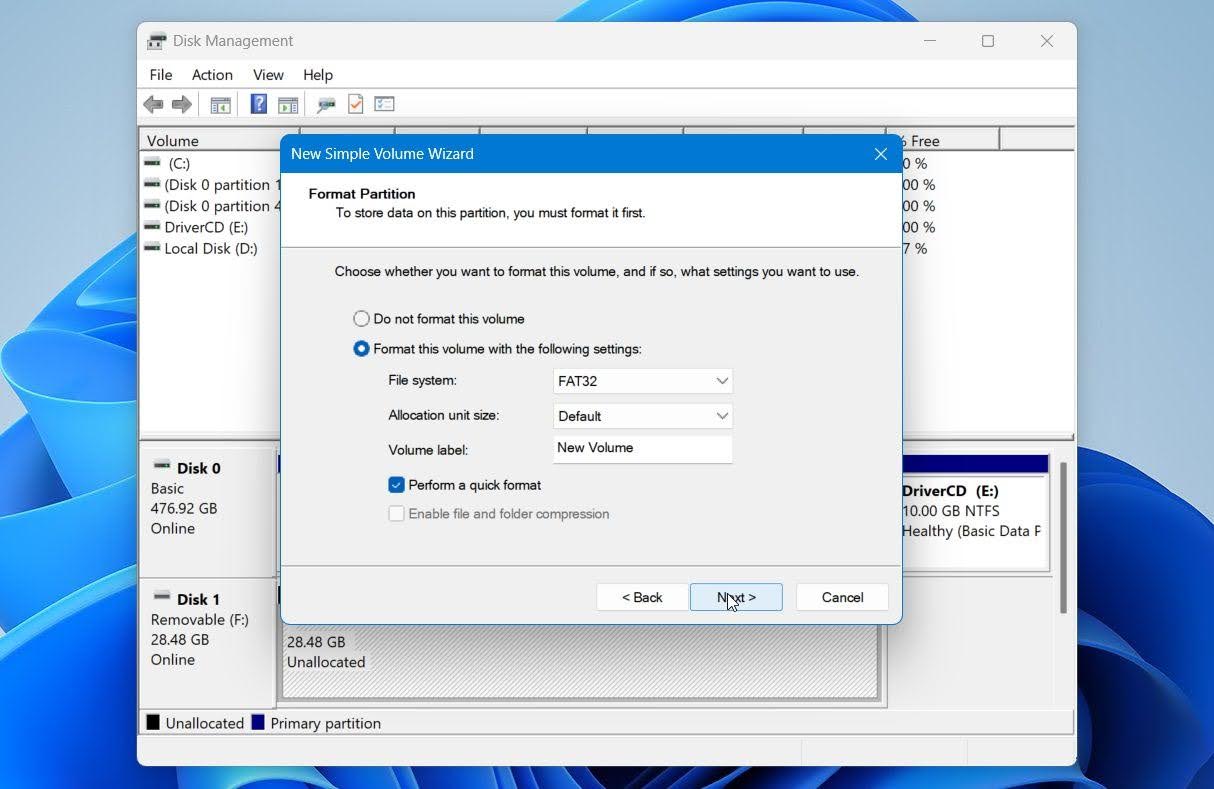Click the Back button in the wizard

(642, 597)
